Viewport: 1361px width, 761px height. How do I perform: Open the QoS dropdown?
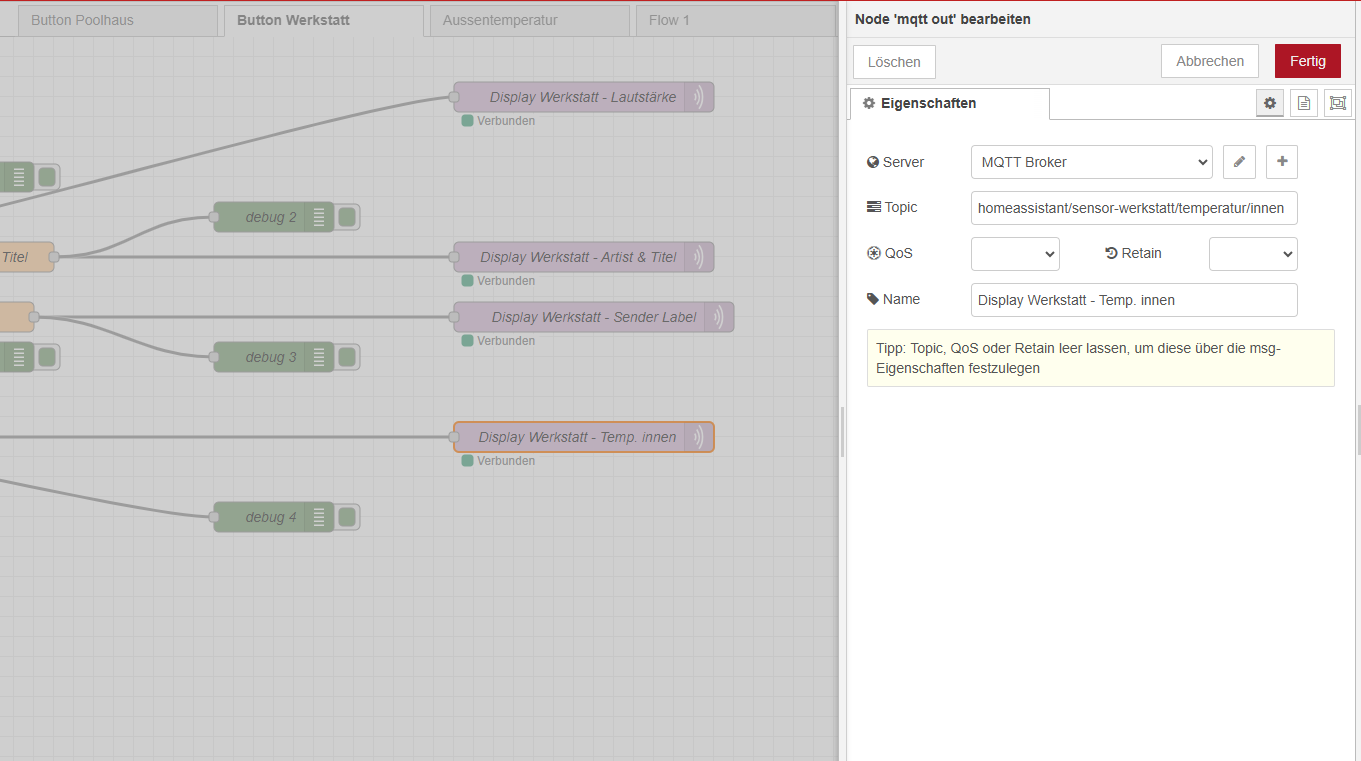(1015, 254)
